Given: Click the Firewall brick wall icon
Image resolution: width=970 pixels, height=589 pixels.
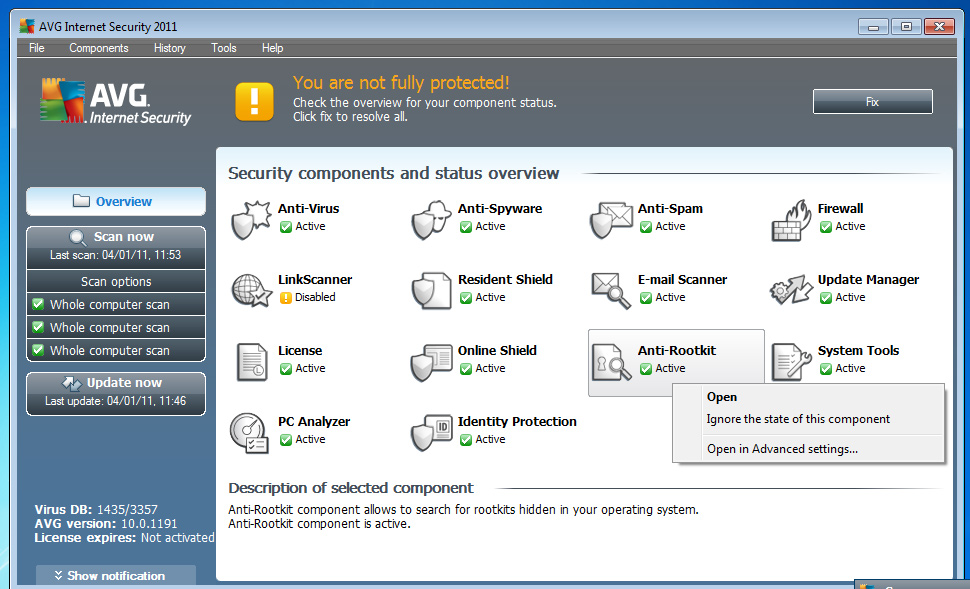Looking at the screenshot, I should coord(791,220).
